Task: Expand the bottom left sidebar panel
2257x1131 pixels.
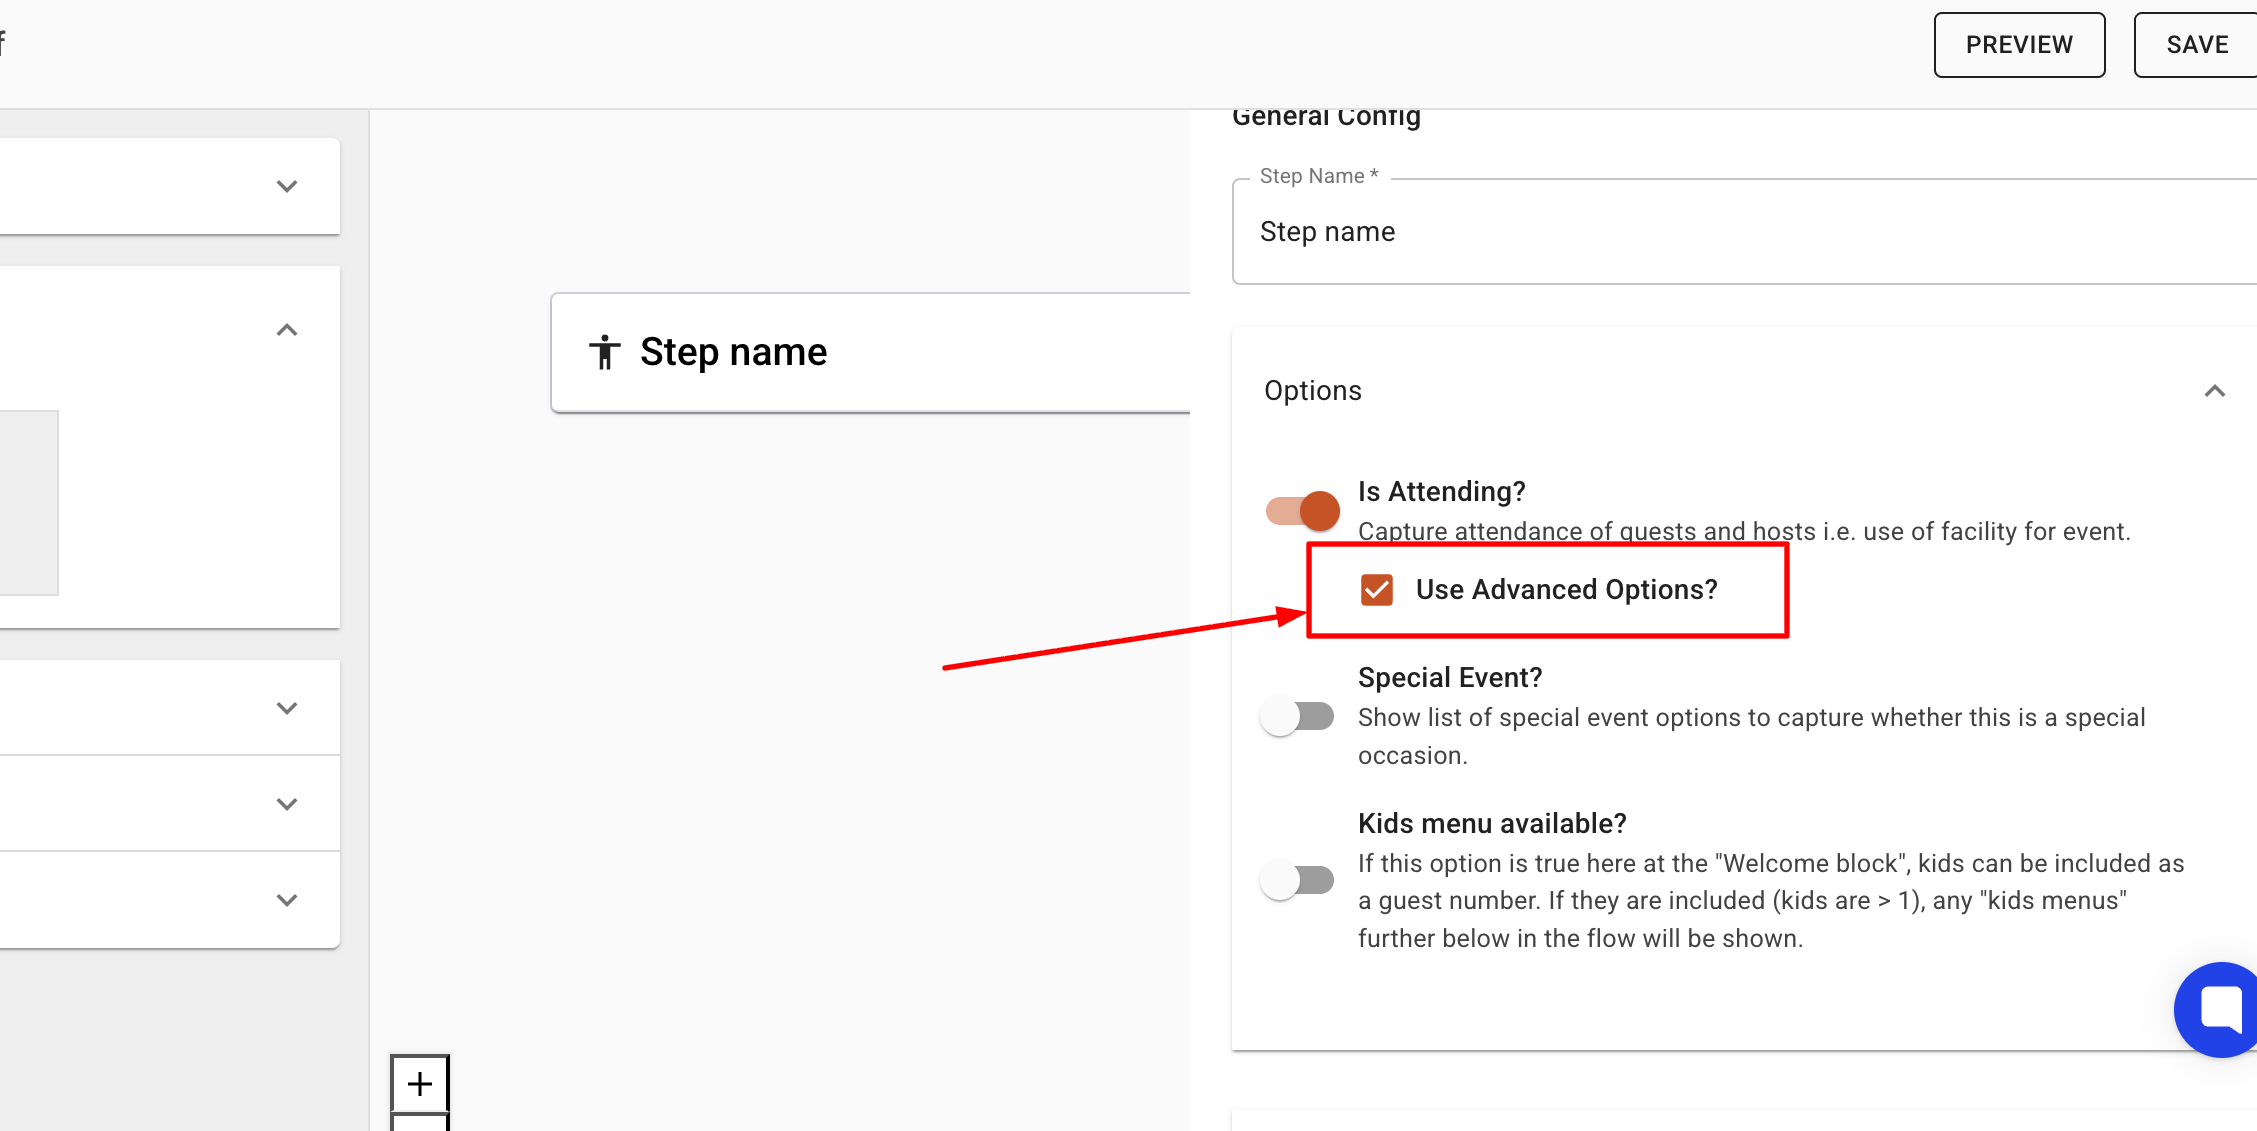Action: (287, 900)
